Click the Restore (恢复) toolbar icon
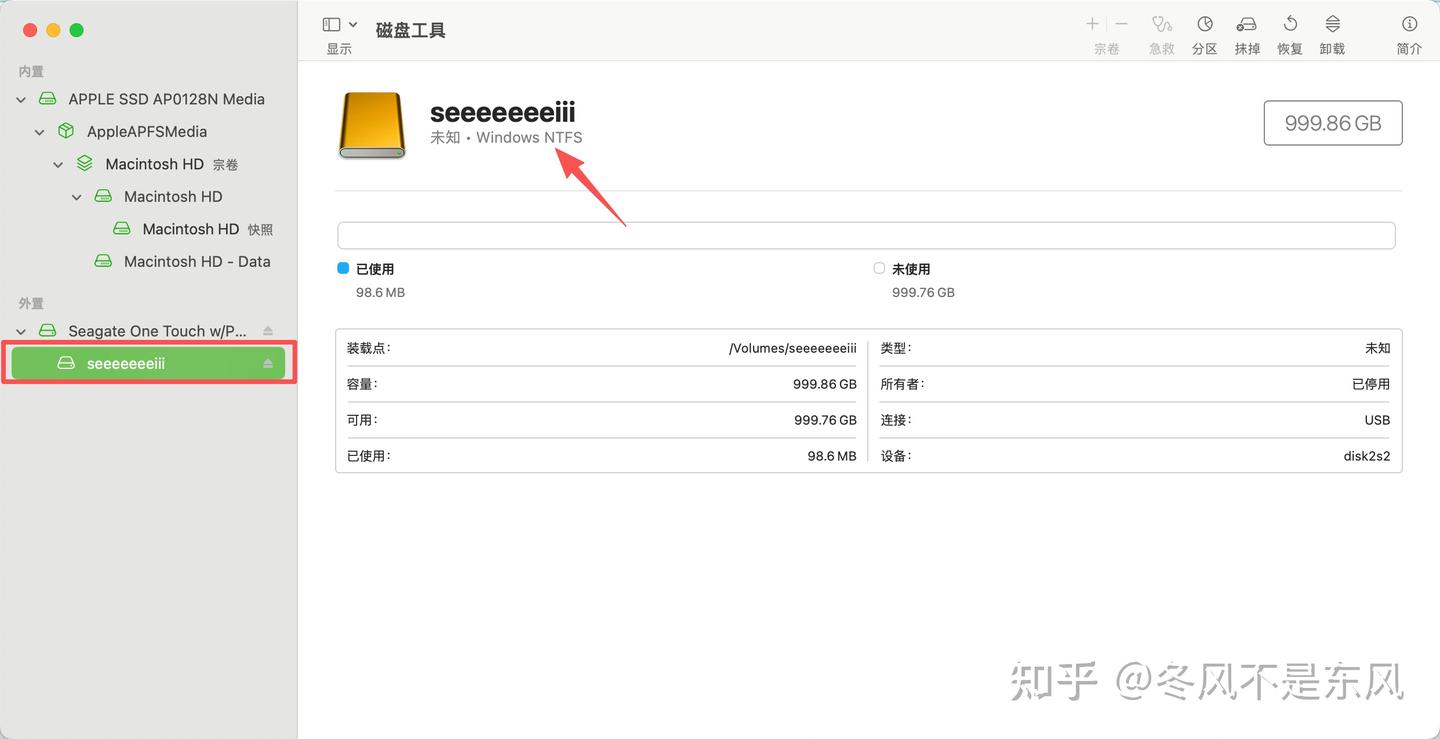Viewport: 1440px width, 739px height. pos(1290,24)
